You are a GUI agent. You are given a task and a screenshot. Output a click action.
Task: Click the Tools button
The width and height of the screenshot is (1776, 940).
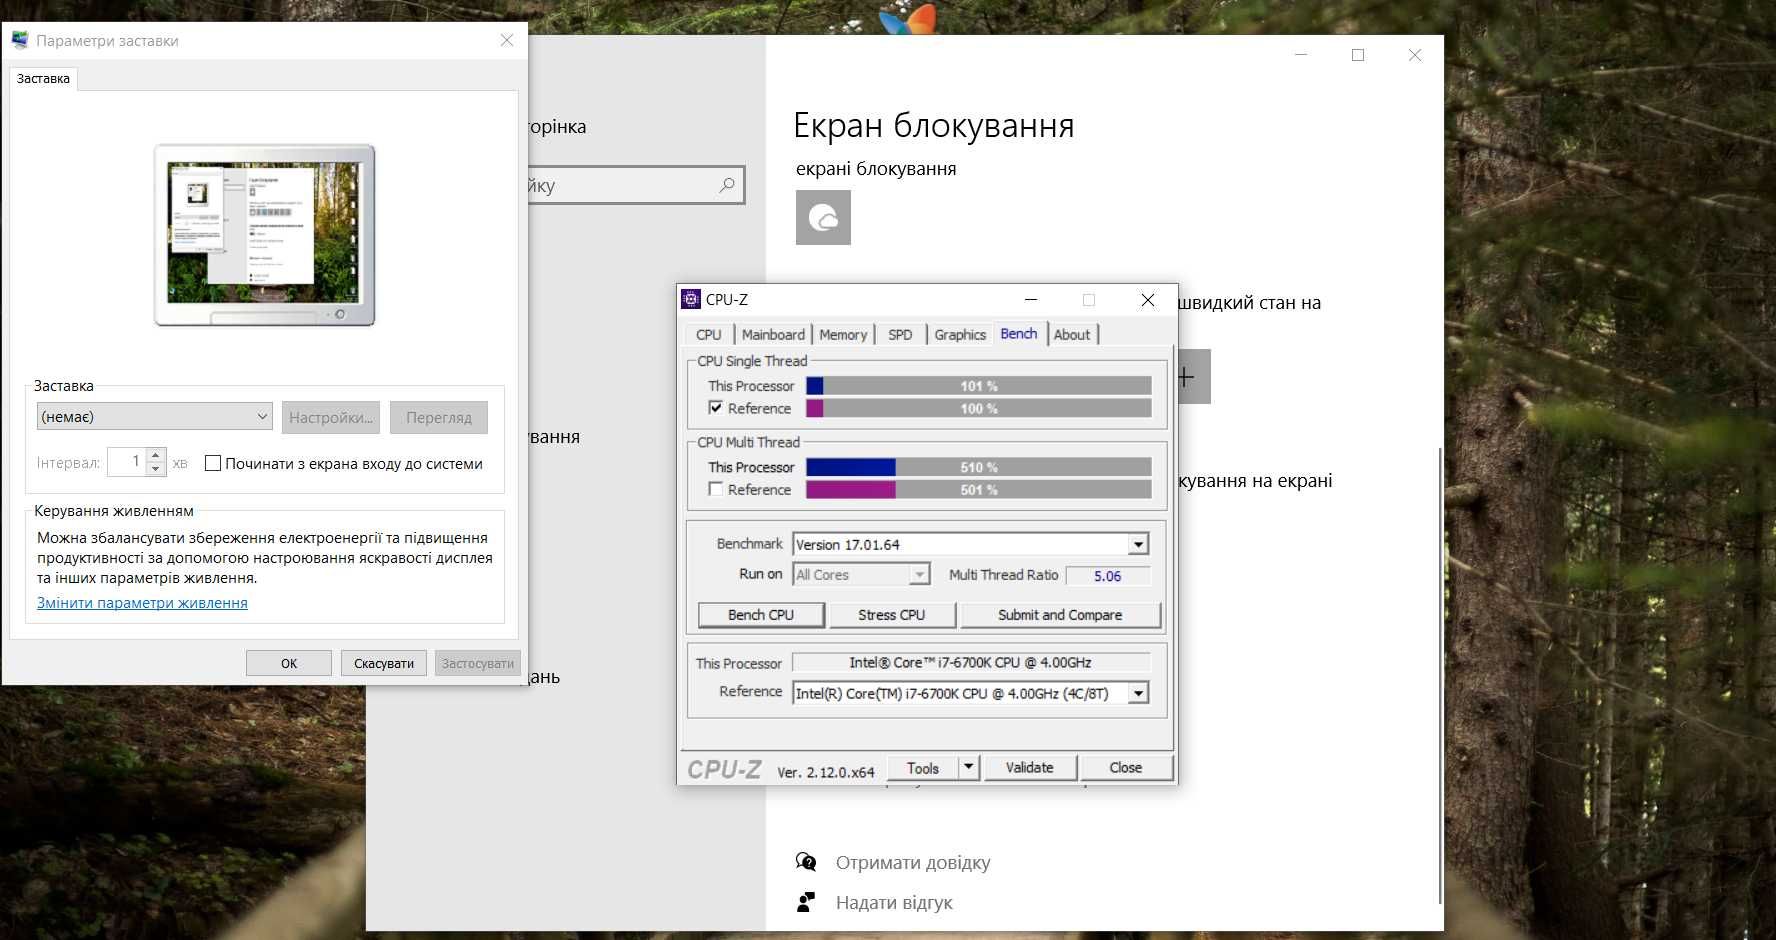[923, 768]
